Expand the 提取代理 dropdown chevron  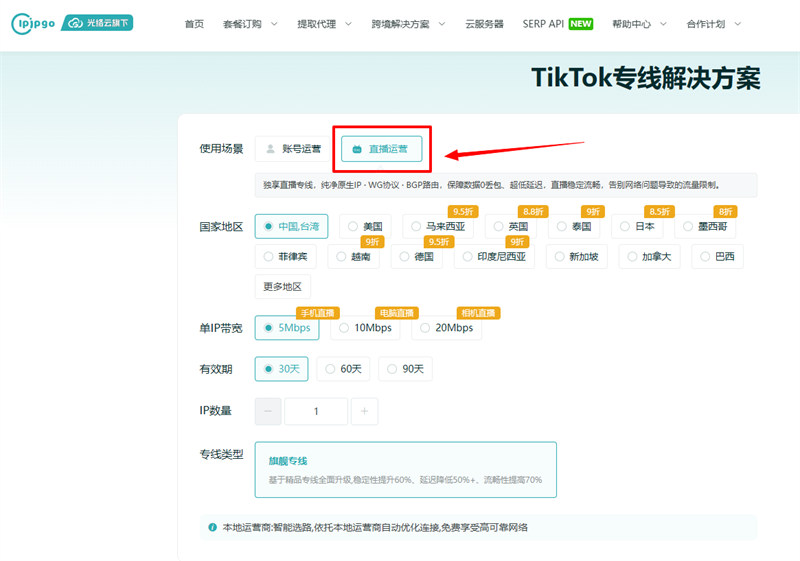348,24
